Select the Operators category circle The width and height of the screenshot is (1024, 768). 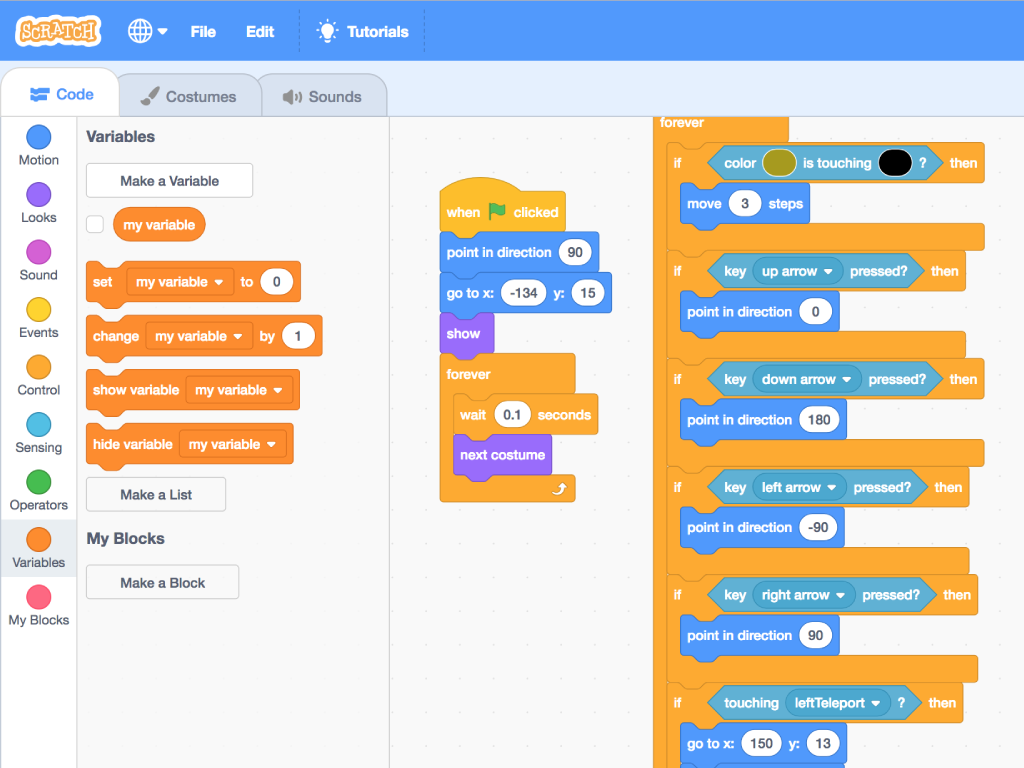click(39, 482)
